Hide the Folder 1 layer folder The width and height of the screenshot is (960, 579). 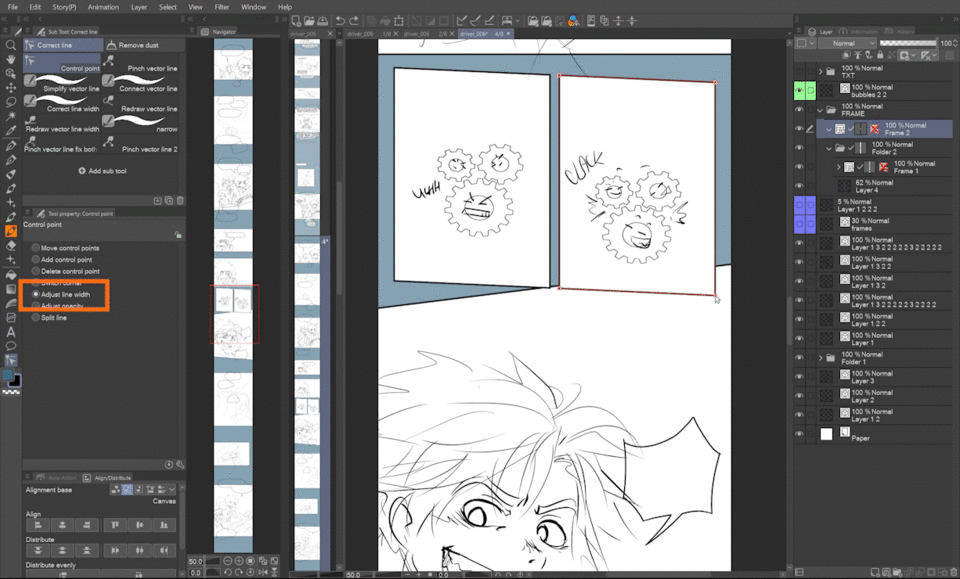coord(799,357)
